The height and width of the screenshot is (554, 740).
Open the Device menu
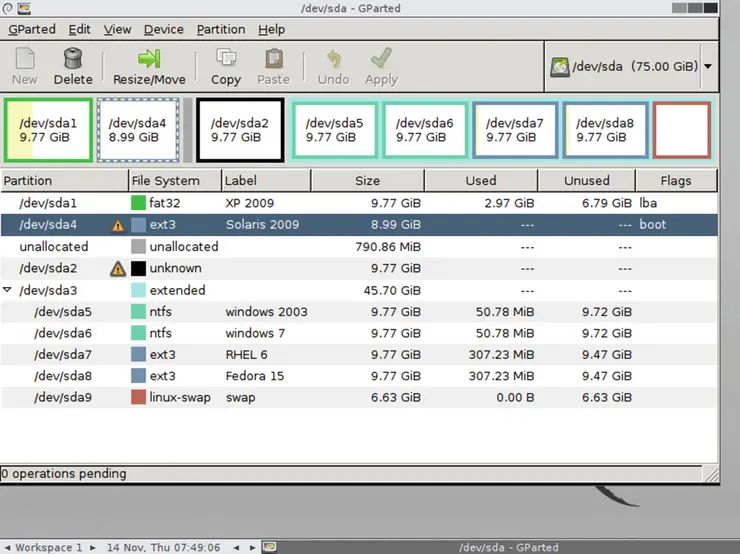tap(164, 30)
